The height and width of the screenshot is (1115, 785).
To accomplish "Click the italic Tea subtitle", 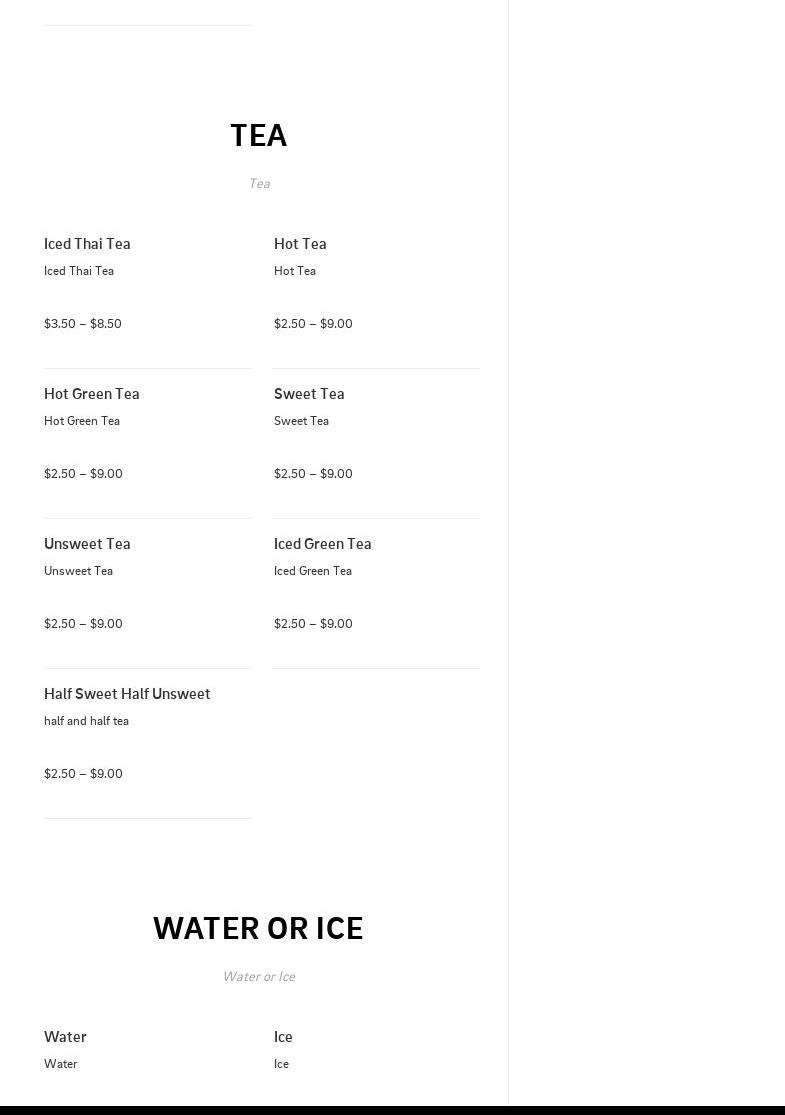I will (x=258, y=183).
